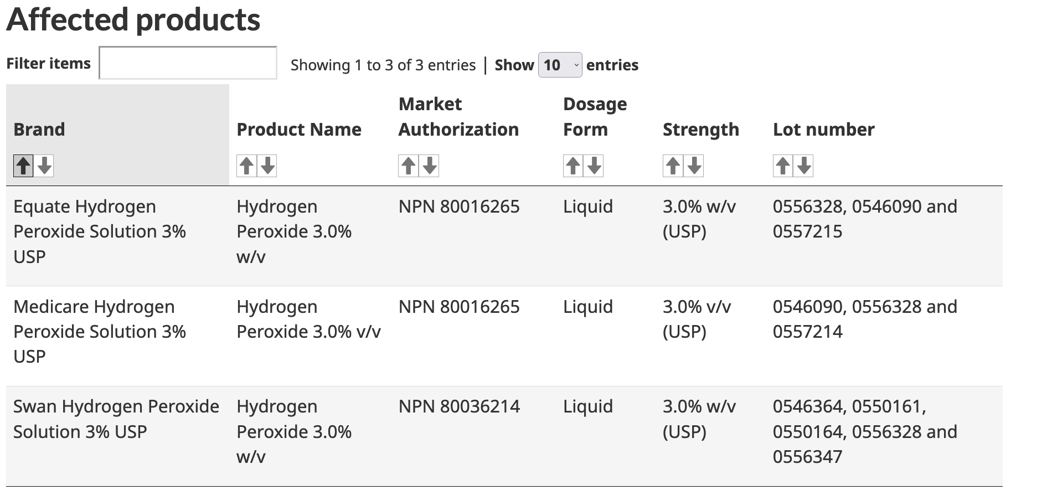1052x500 pixels.
Task: Select the Medicare Hydrogen Peroxide brand cell
Action: 99,331
